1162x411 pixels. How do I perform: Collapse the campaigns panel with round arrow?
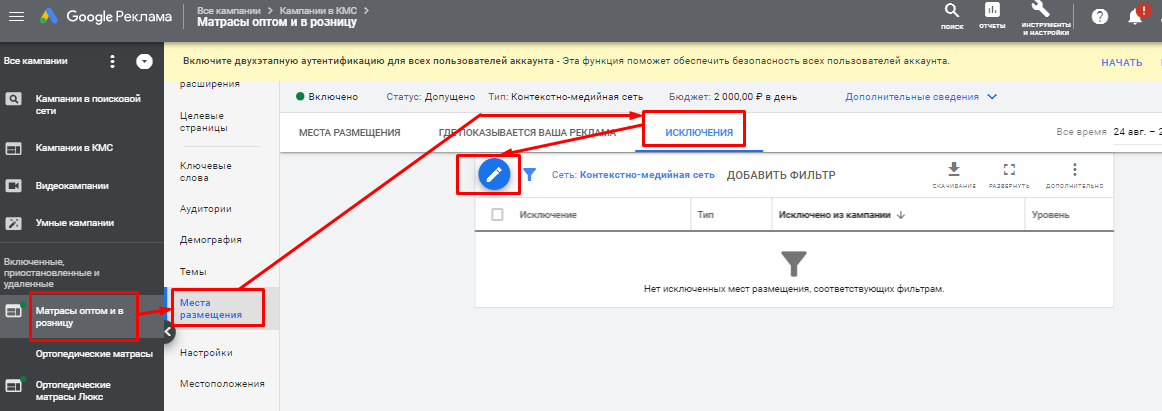(x=145, y=61)
